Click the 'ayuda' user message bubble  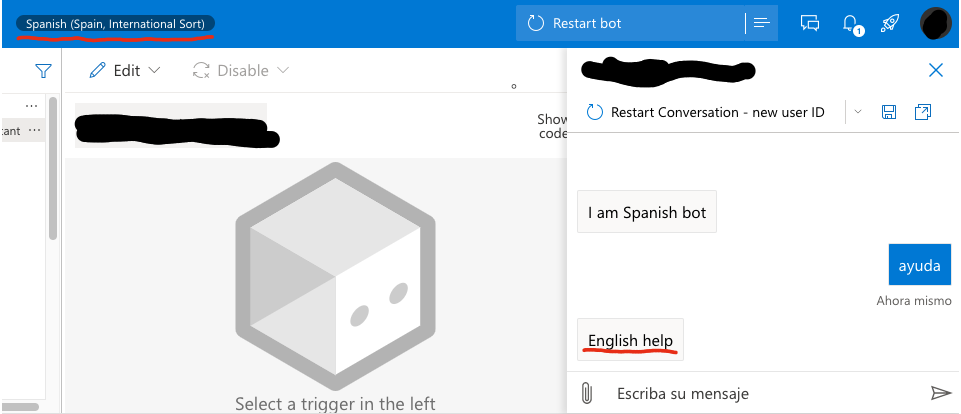[919, 265]
